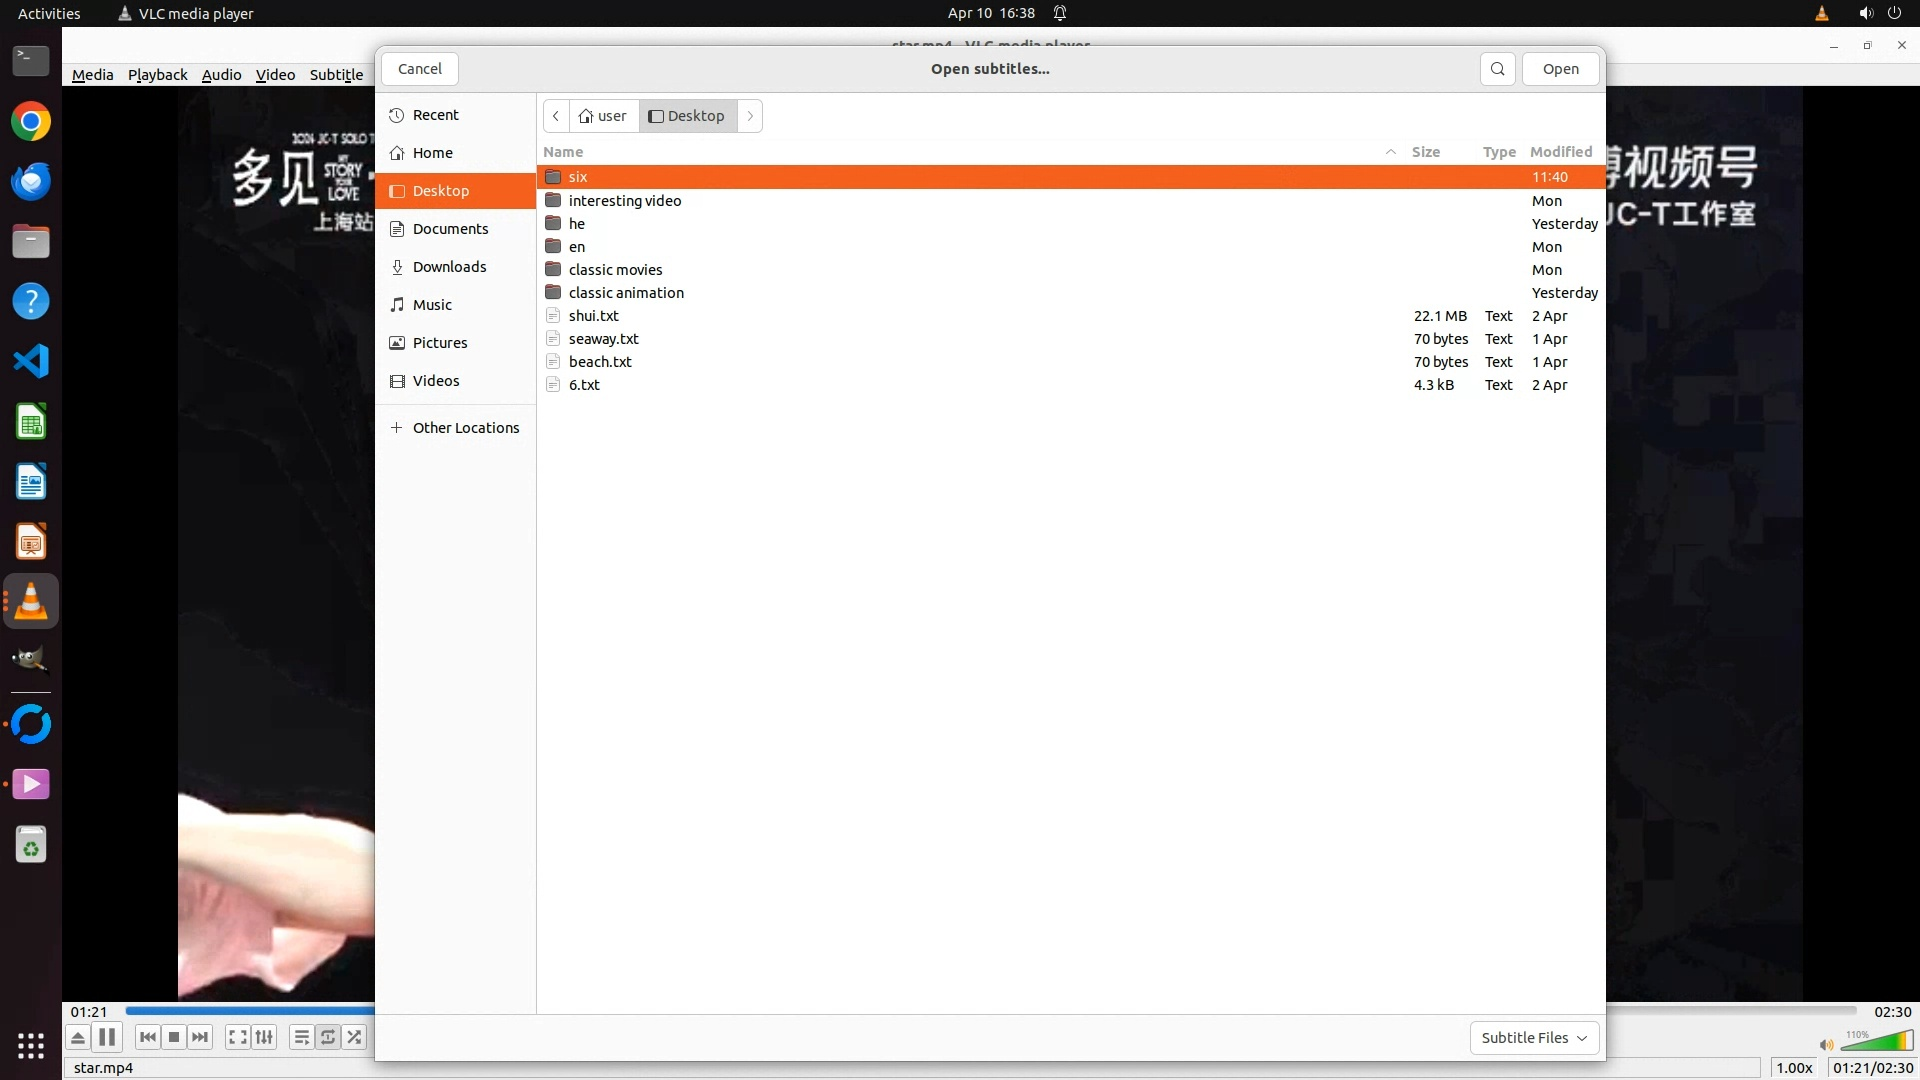Image resolution: width=1920 pixels, height=1080 pixels.
Task: Click the Open button
Action: [x=1560, y=69]
